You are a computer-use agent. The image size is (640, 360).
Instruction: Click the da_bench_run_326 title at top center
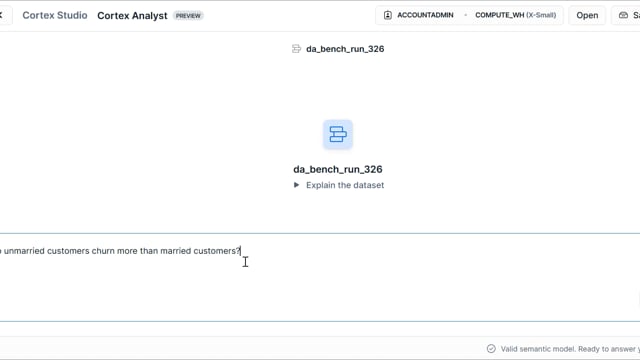click(345, 49)
